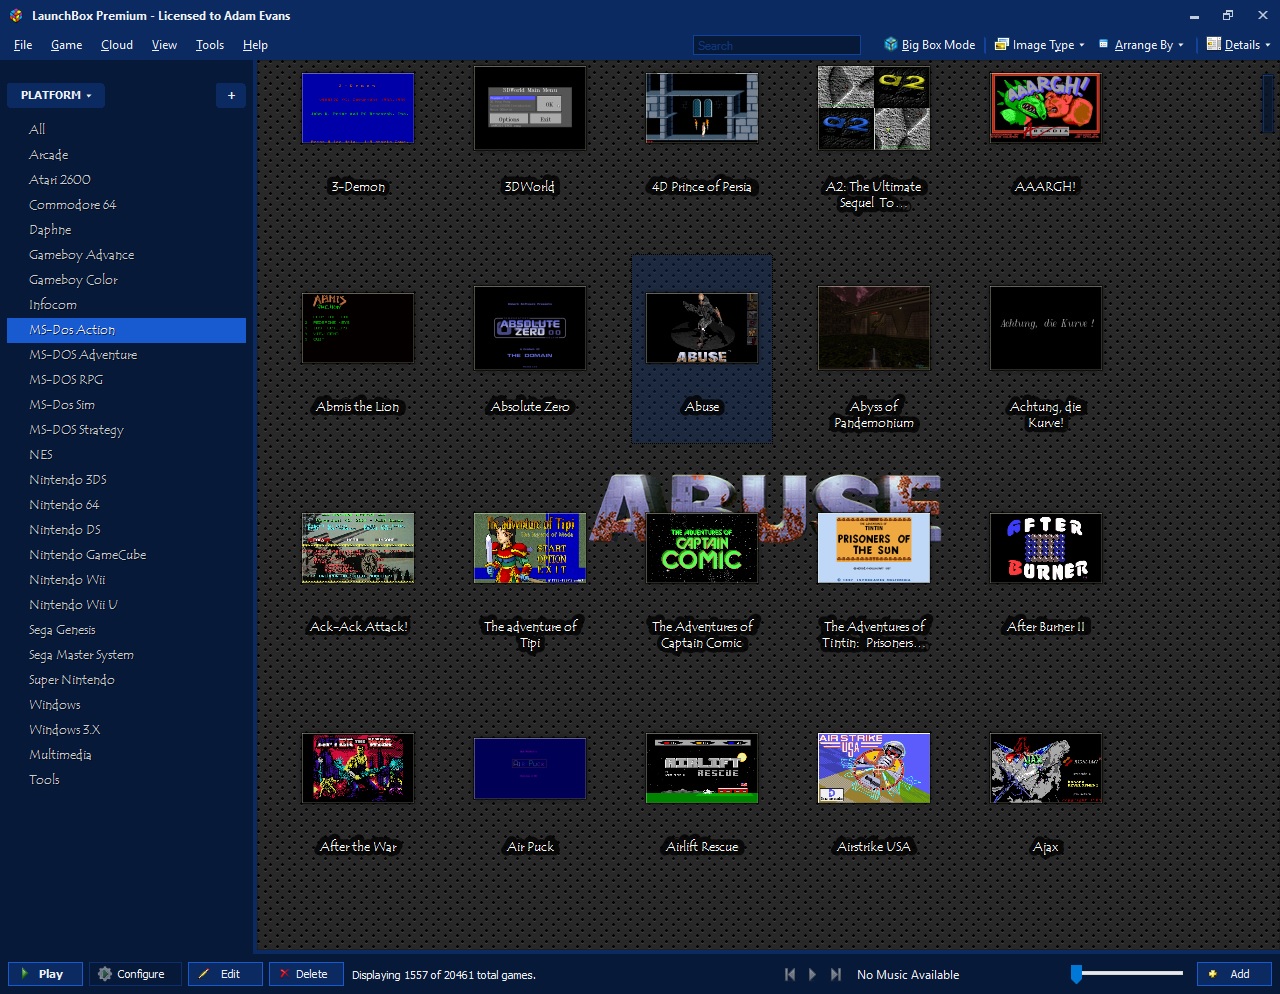Image resolution: width=1280 pixels, height=994 pixels.
Task: Click the Search input field
Action: [x=777, y=45]
